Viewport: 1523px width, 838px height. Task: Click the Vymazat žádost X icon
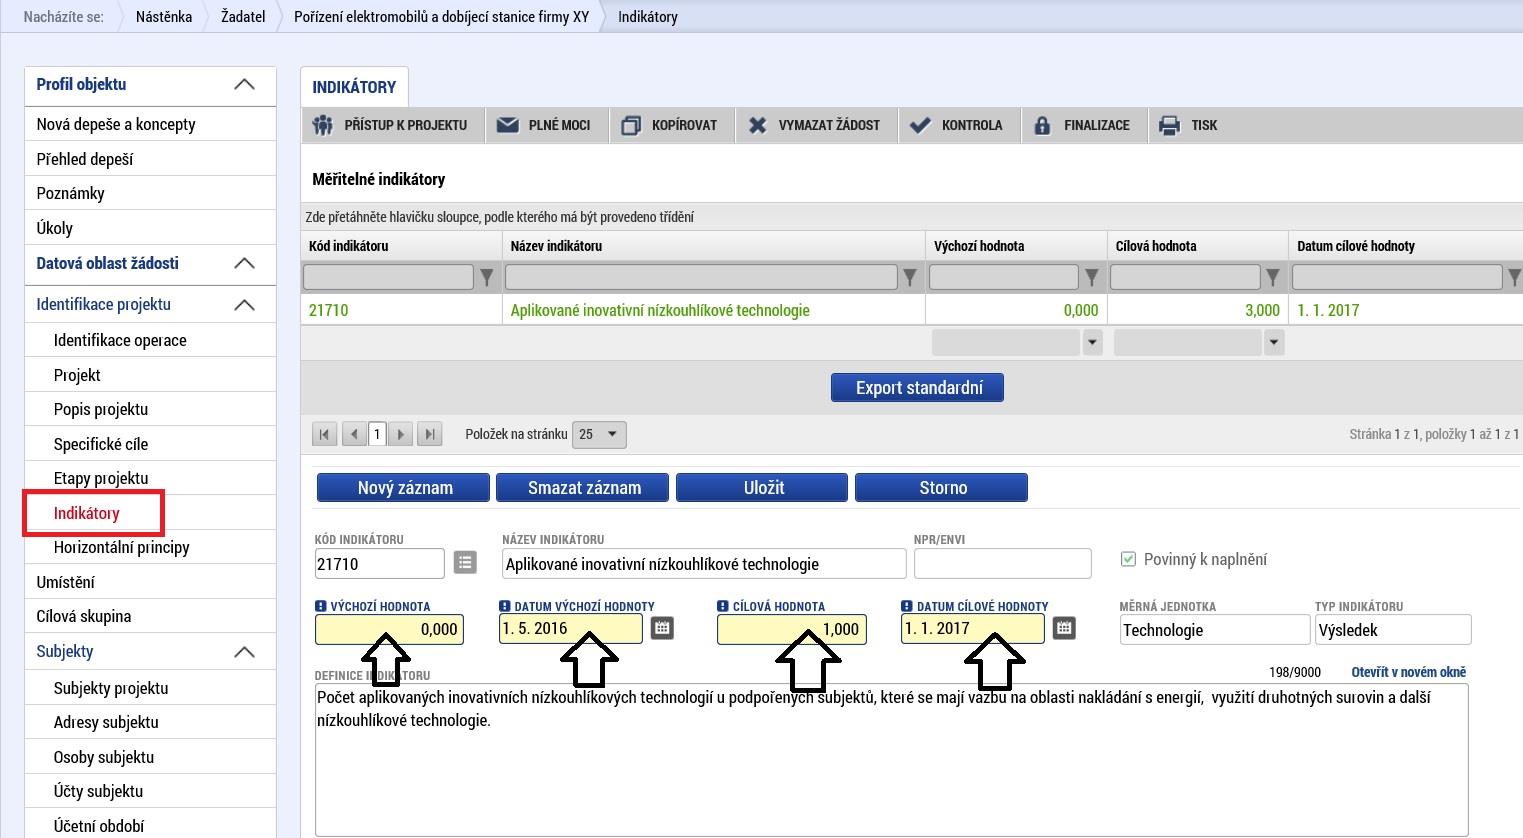point(758,125)
